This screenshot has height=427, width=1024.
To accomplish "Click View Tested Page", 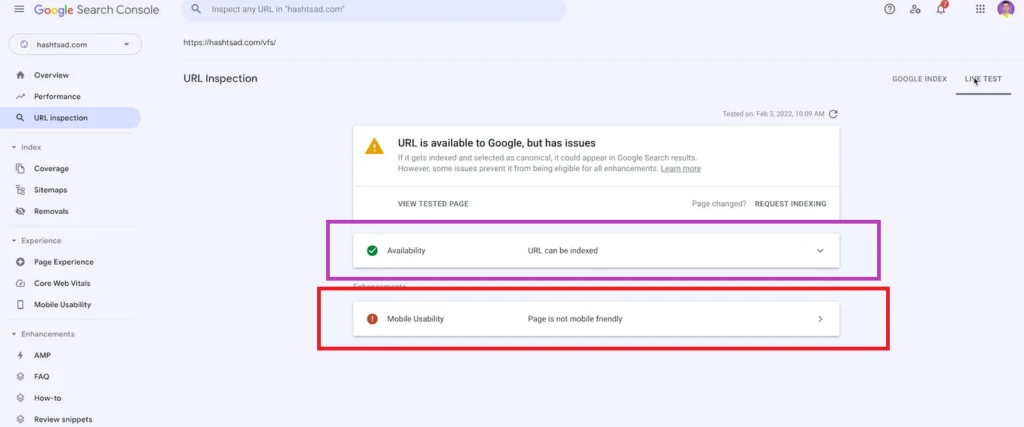I will pyautogui.click(x=433, y=203).
